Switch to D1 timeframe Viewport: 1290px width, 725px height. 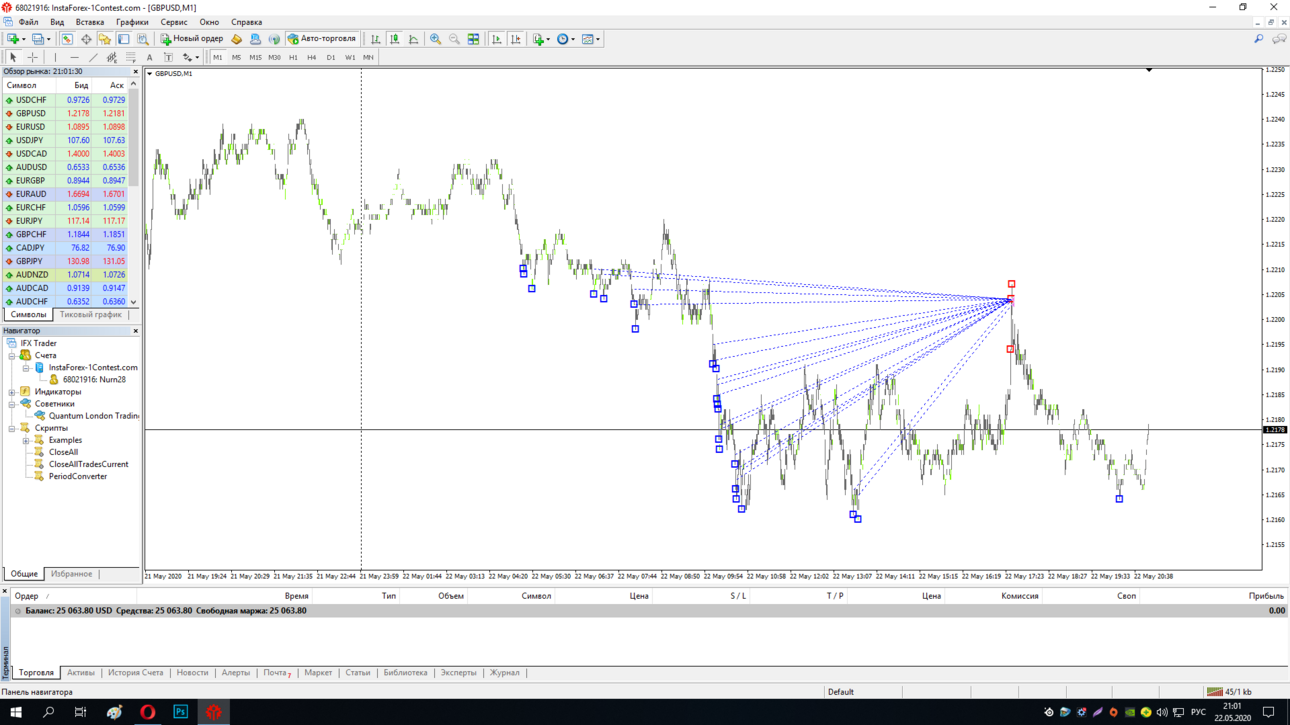pyautogui.click(x=331, y=57)
